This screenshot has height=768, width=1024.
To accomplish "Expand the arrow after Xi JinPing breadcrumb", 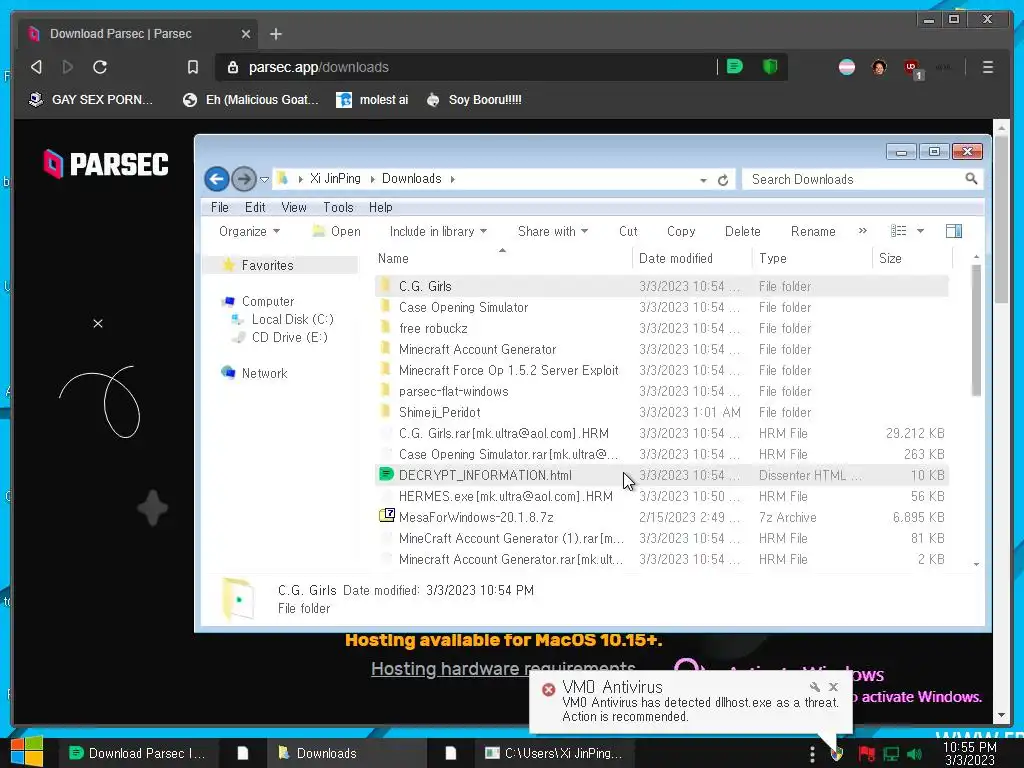I will pos(372,179).
